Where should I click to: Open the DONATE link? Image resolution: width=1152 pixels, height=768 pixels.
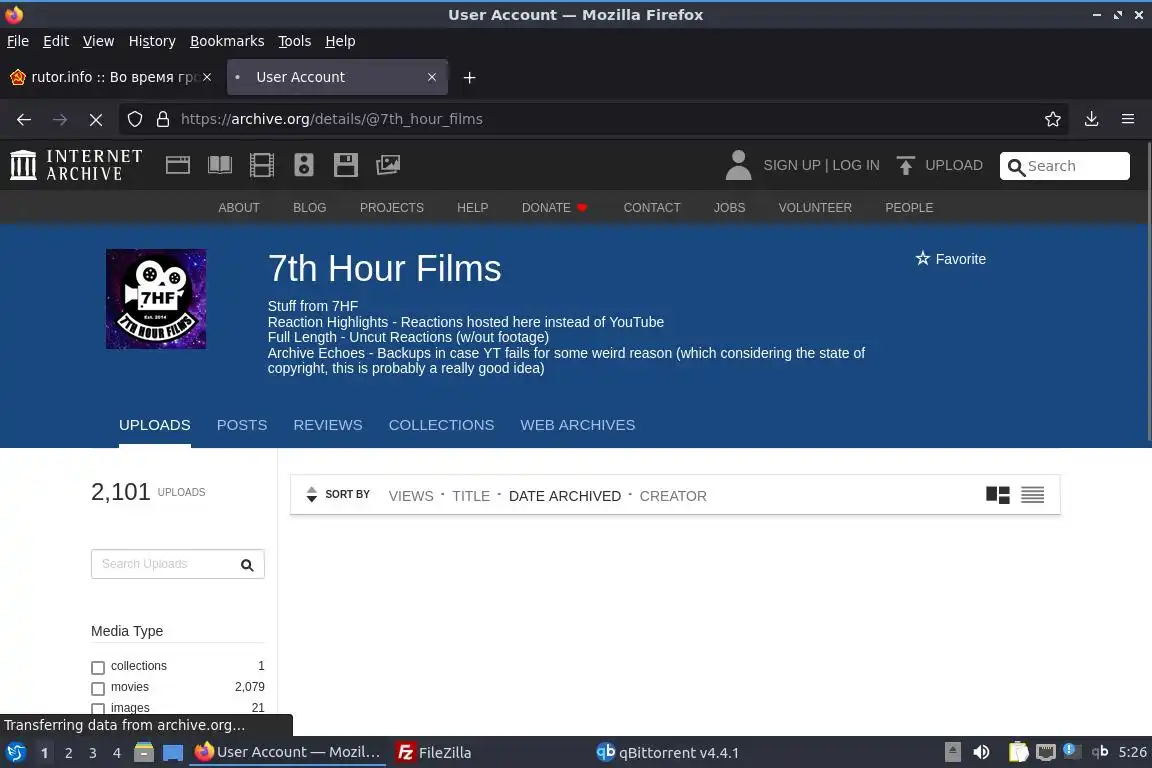coord(554,208)
